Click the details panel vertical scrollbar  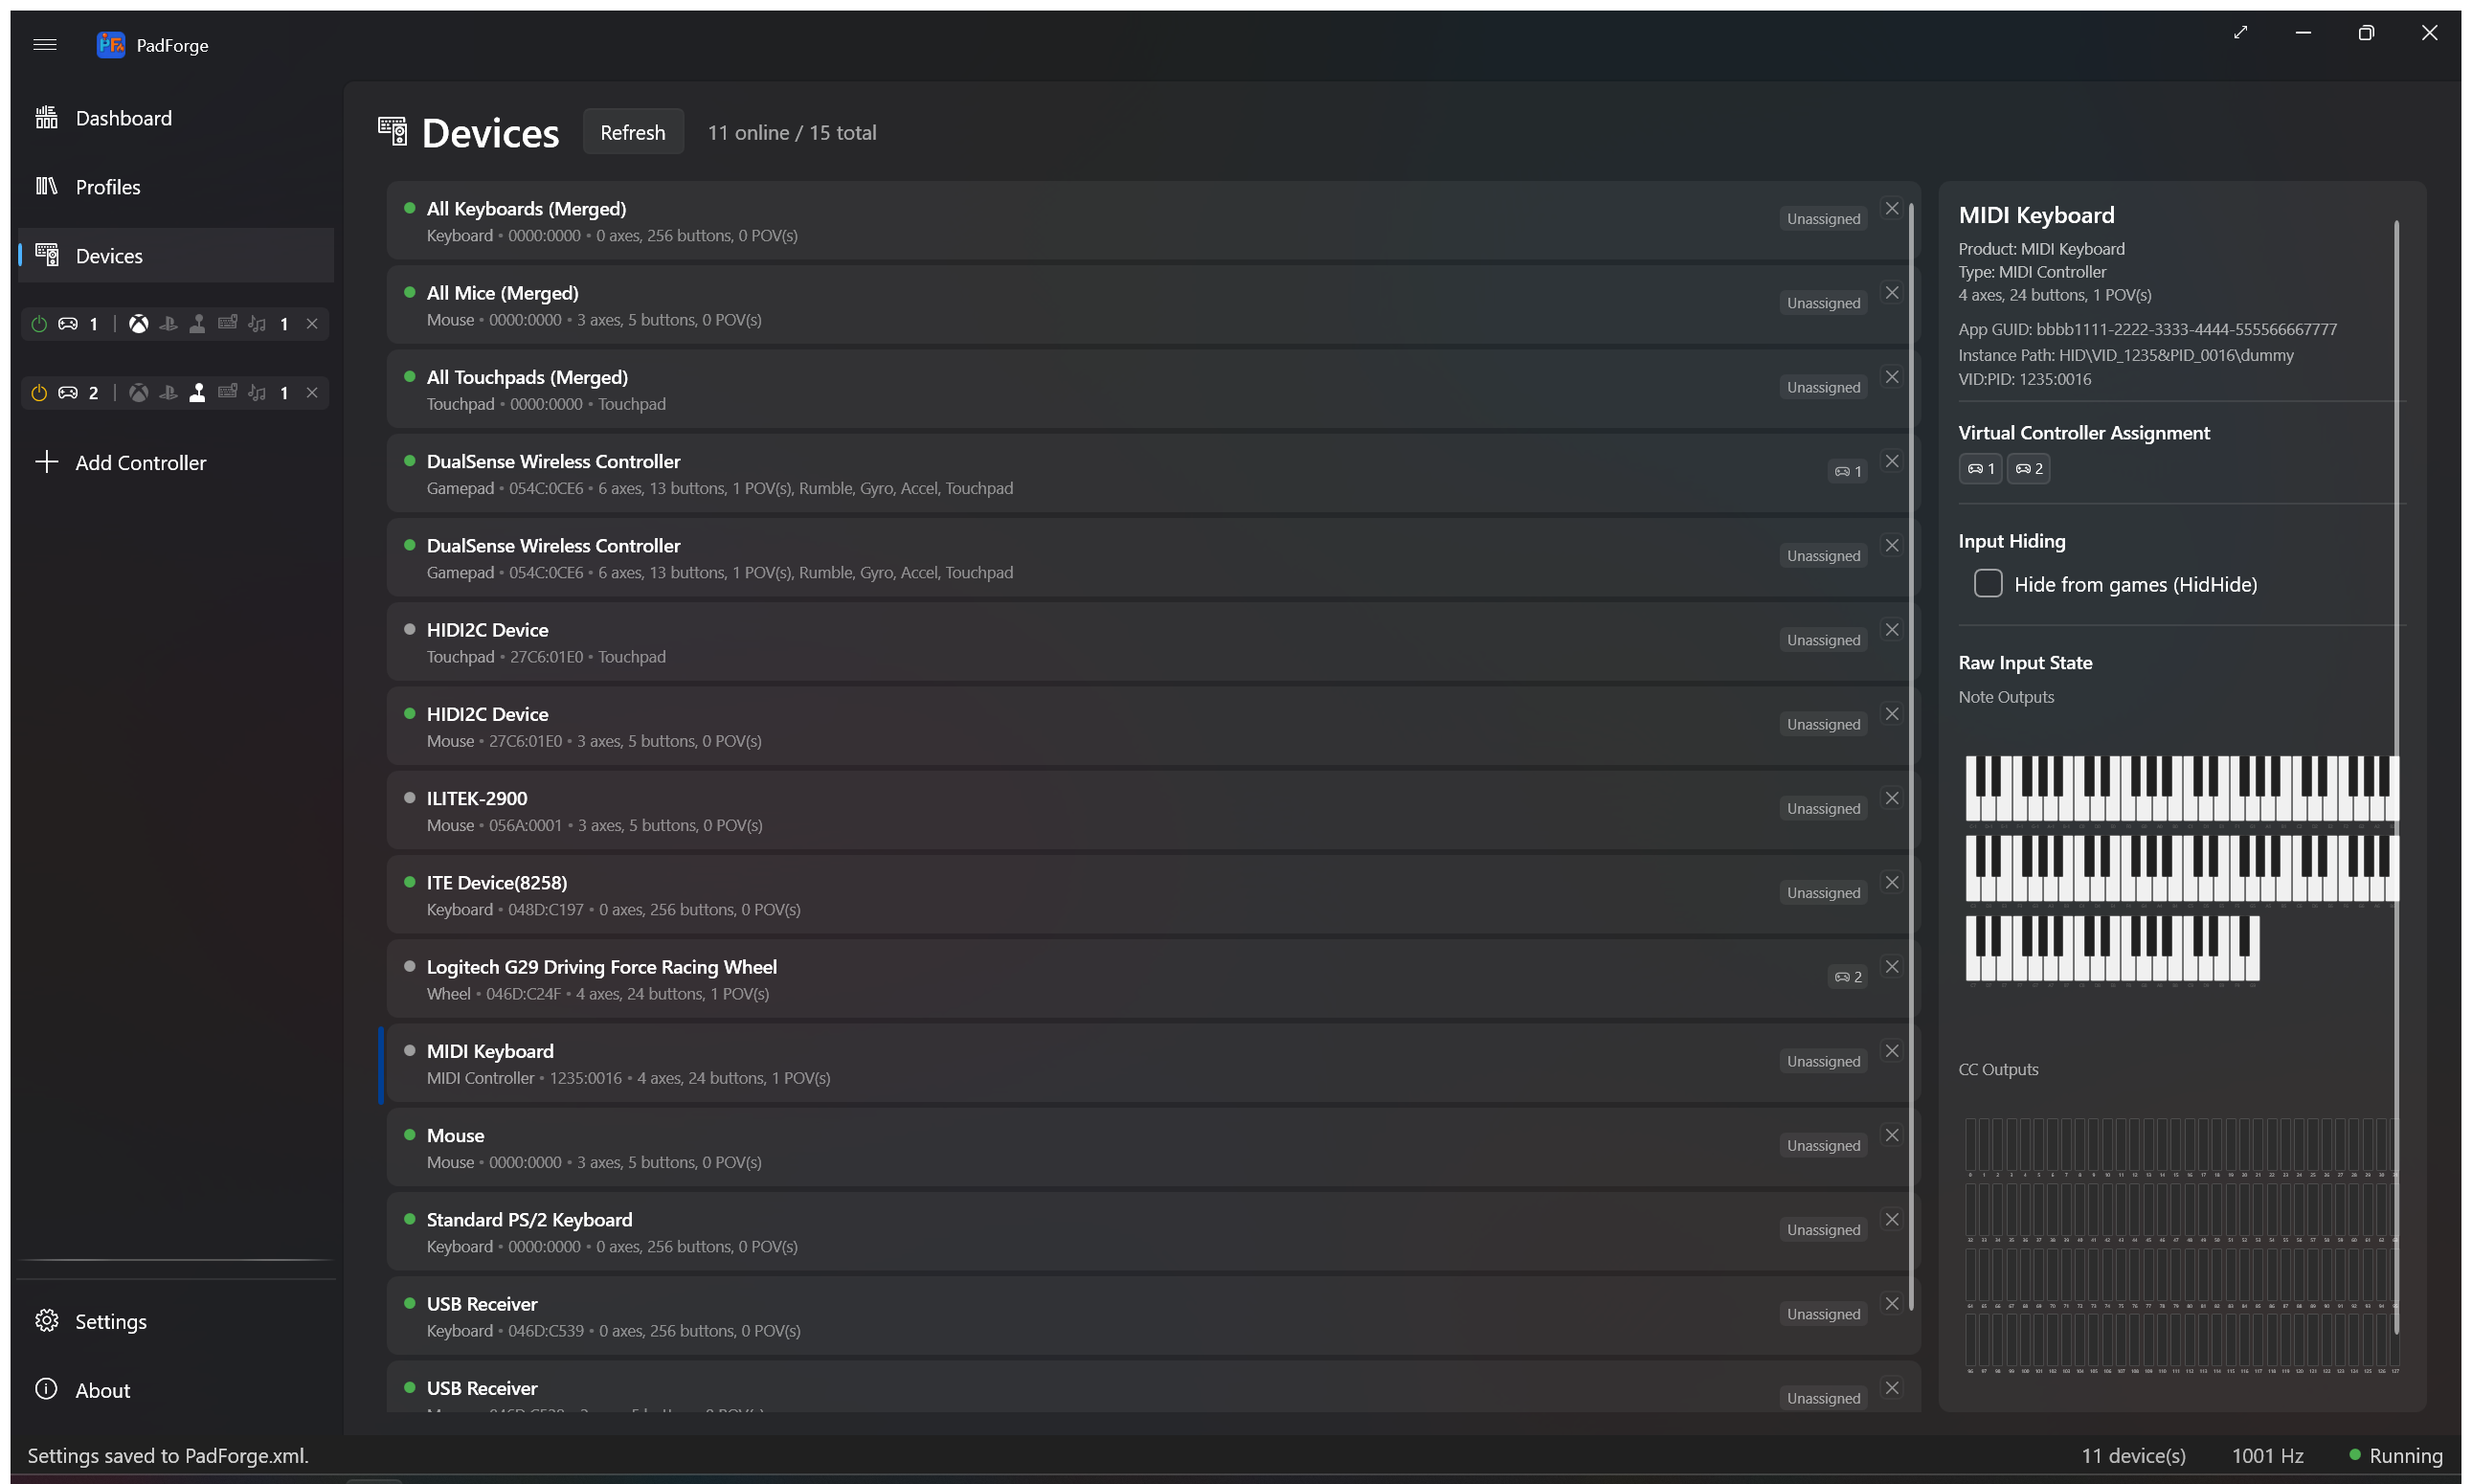[2397, 777]
